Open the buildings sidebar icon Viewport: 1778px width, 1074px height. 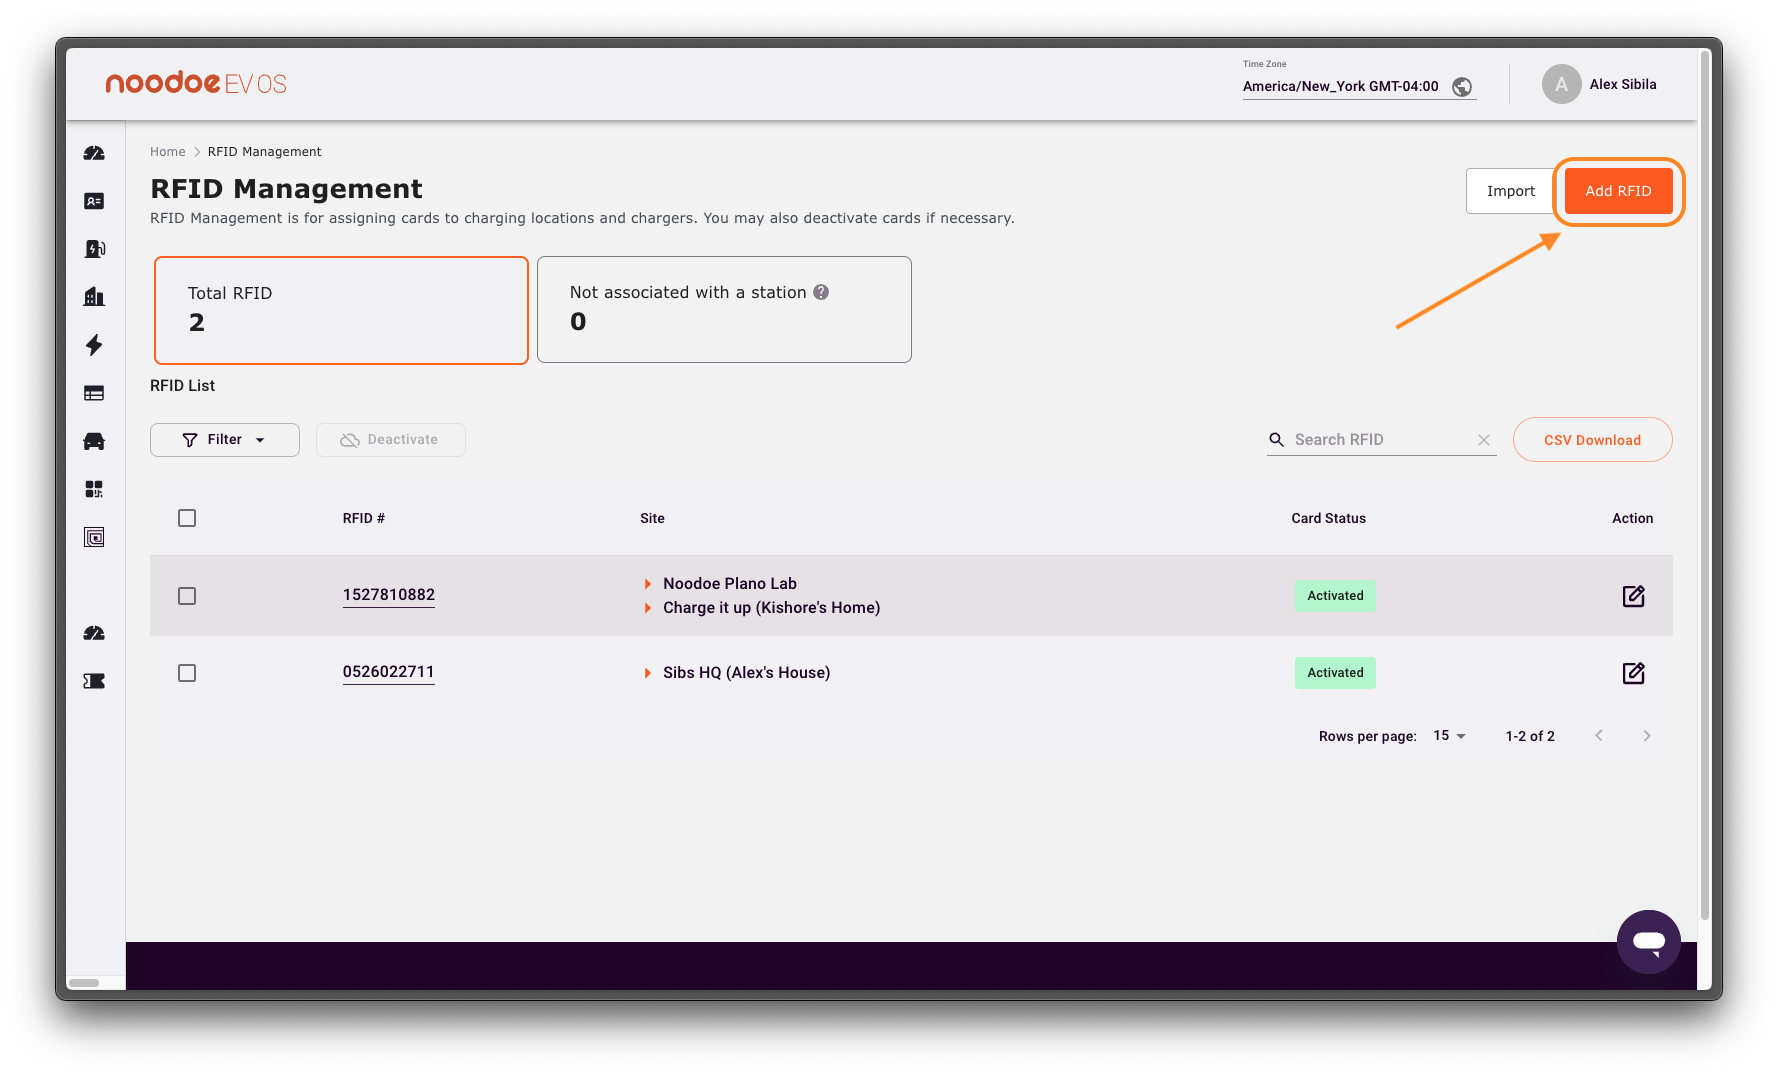94,297
